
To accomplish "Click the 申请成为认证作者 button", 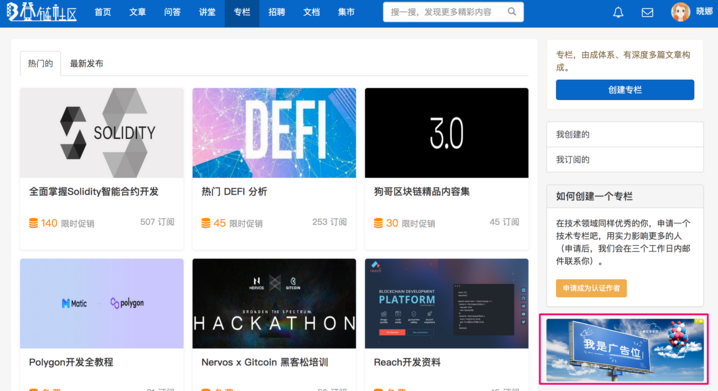I will [591, 288].
